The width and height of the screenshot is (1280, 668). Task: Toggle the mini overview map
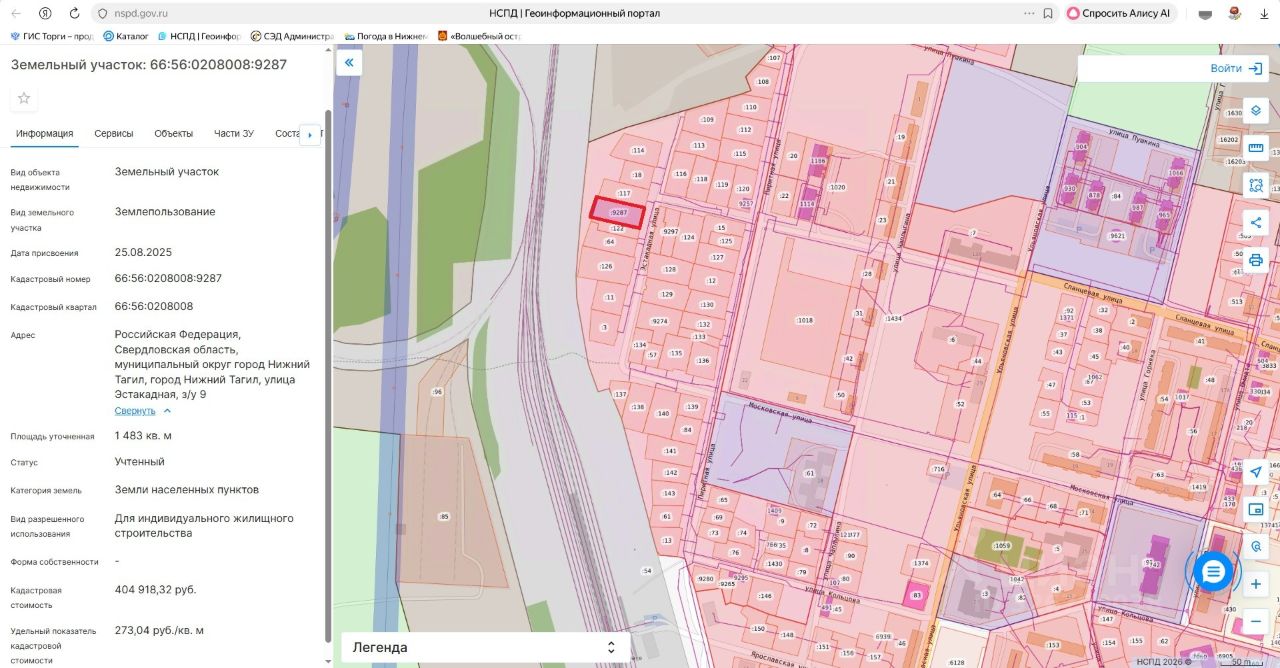click(1256, 509)
